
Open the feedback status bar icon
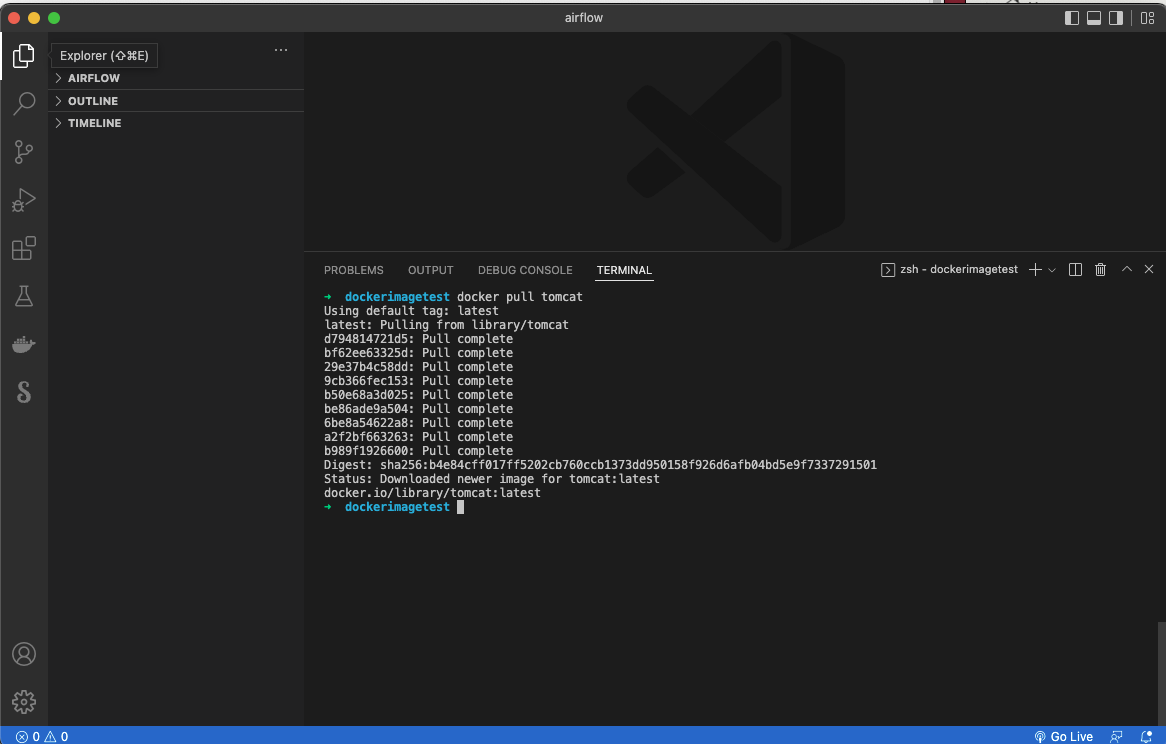pos(1115,737)
